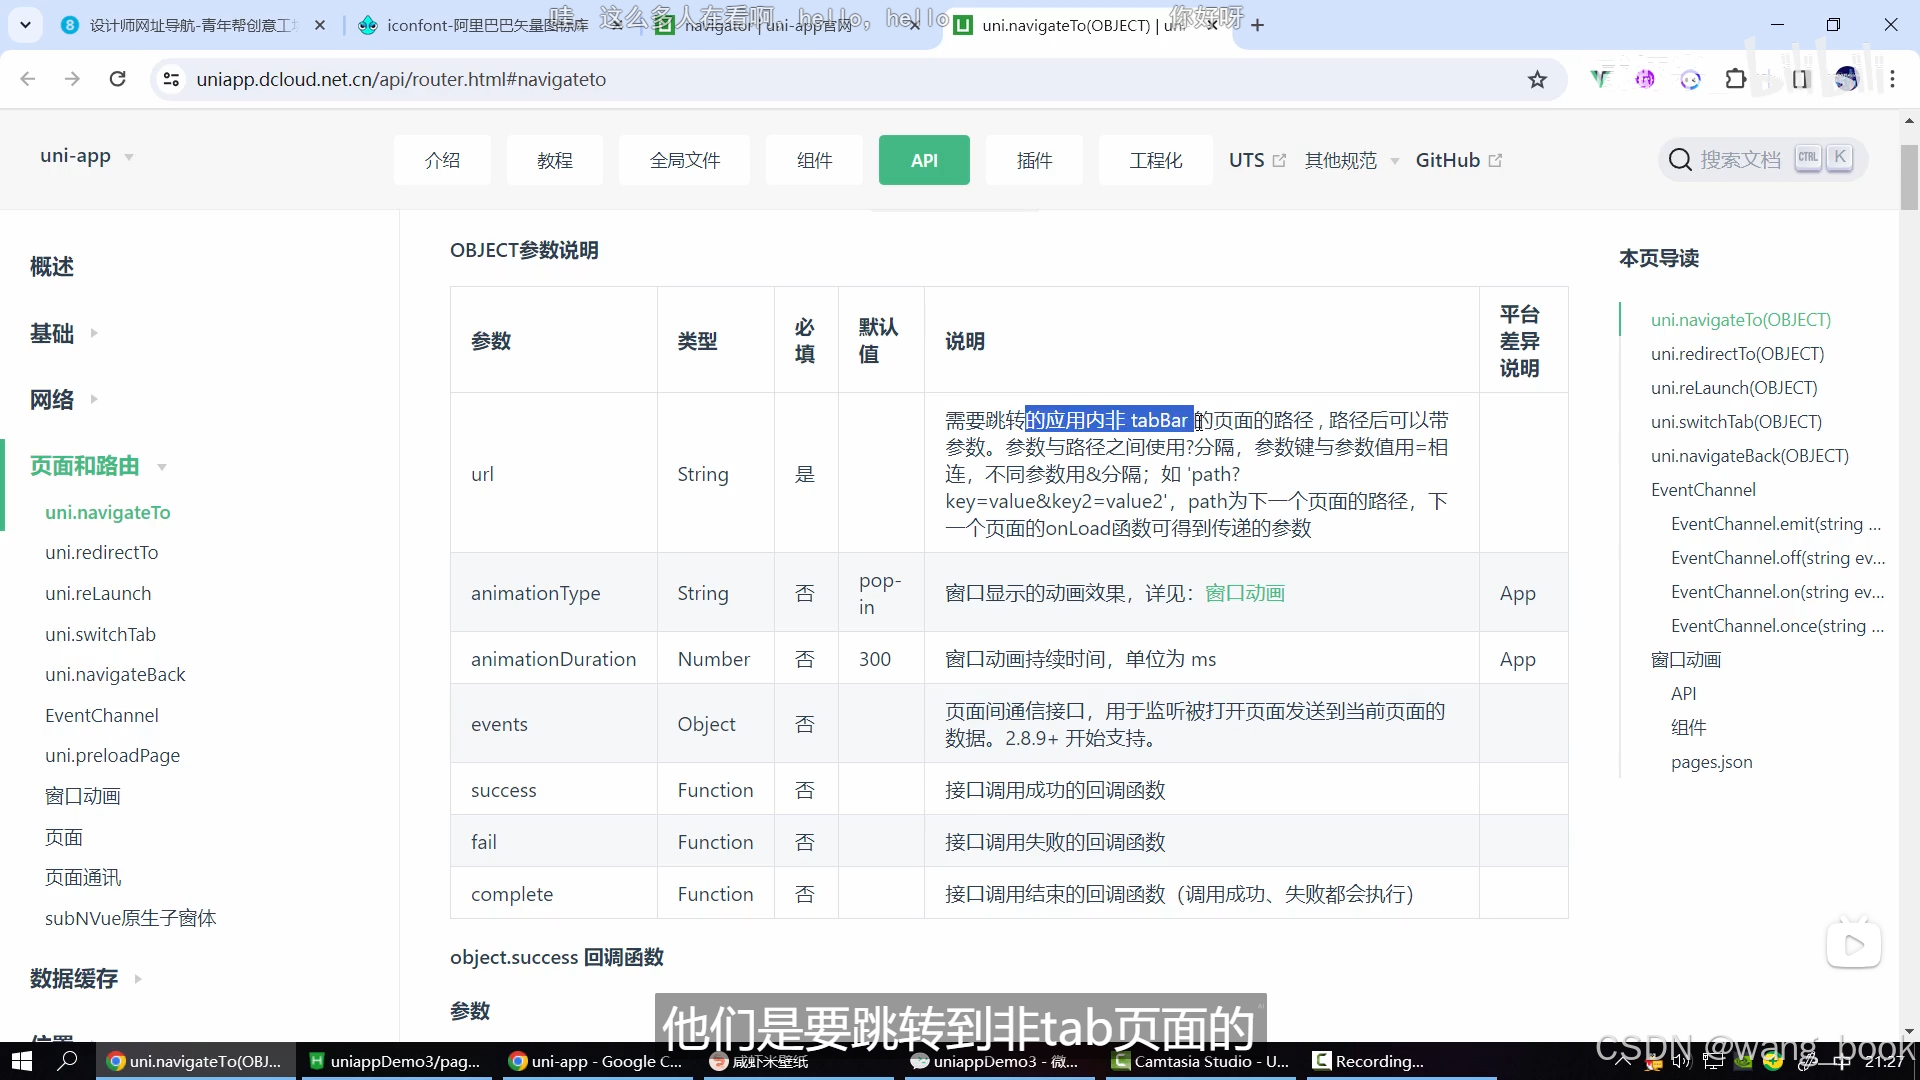The width and height of the screenshot is (1920, 1080).
Task: Open the uni-app version dropdown
Action: [x=87, y=157]
